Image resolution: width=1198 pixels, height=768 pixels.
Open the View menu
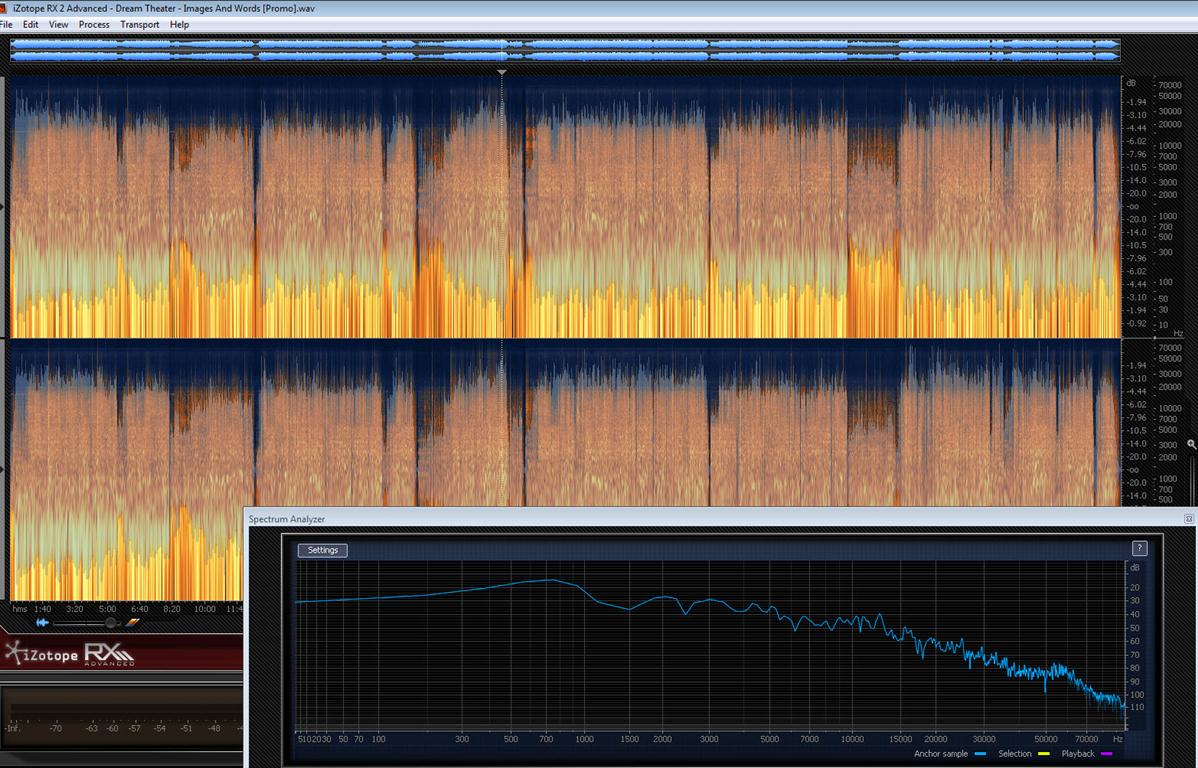coord(59,24)
